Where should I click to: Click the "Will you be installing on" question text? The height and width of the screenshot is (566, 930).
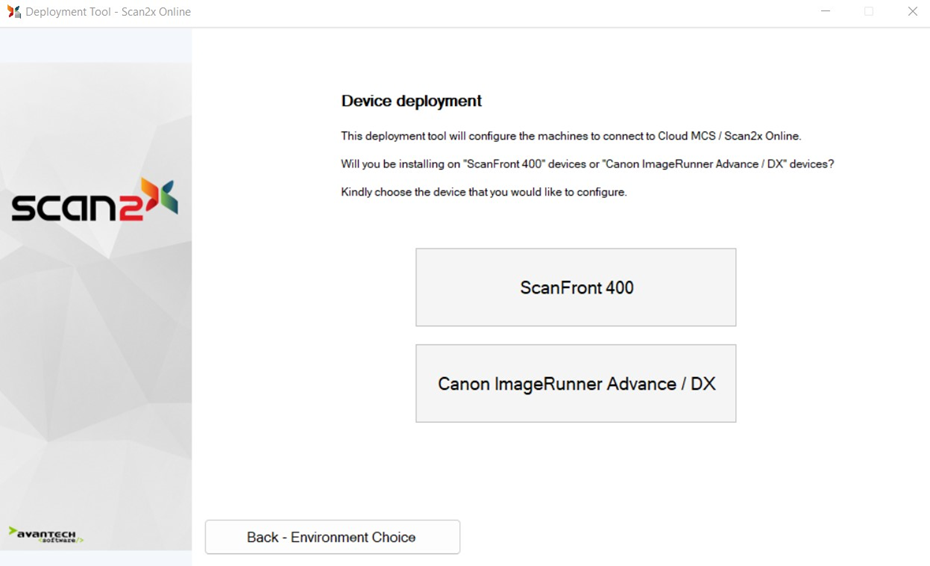click(x=587, y=164)
